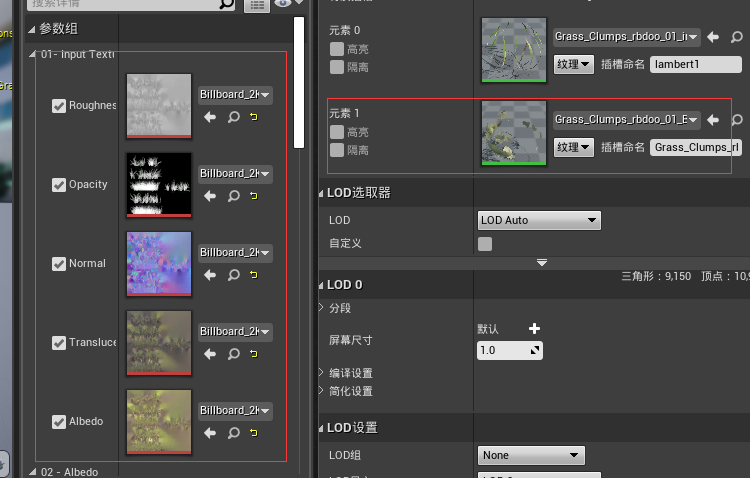750x478 pixels.
Task: Use selected asset for Albedo texture
Action: [210, 433]
